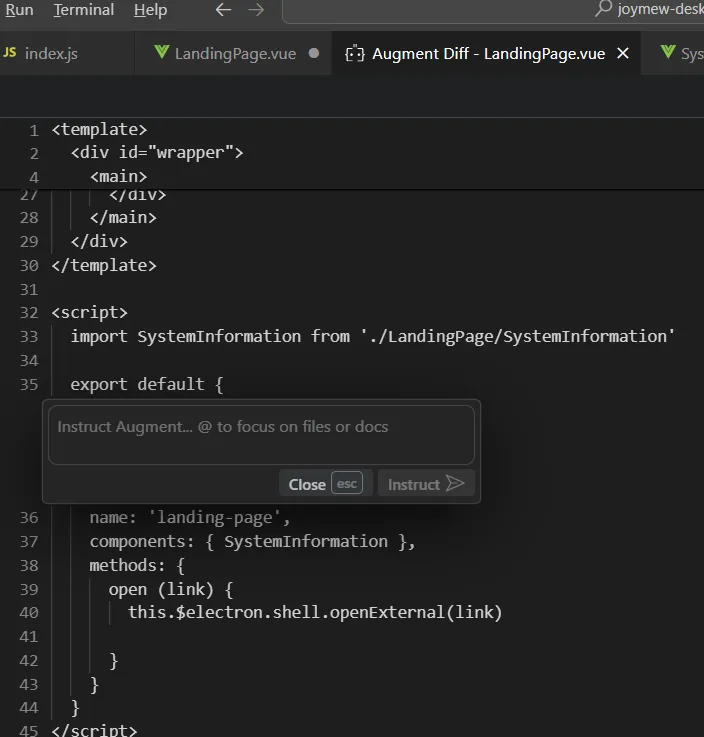Open the Help menu
Screen dimensions: 704x737
(150, 10)
